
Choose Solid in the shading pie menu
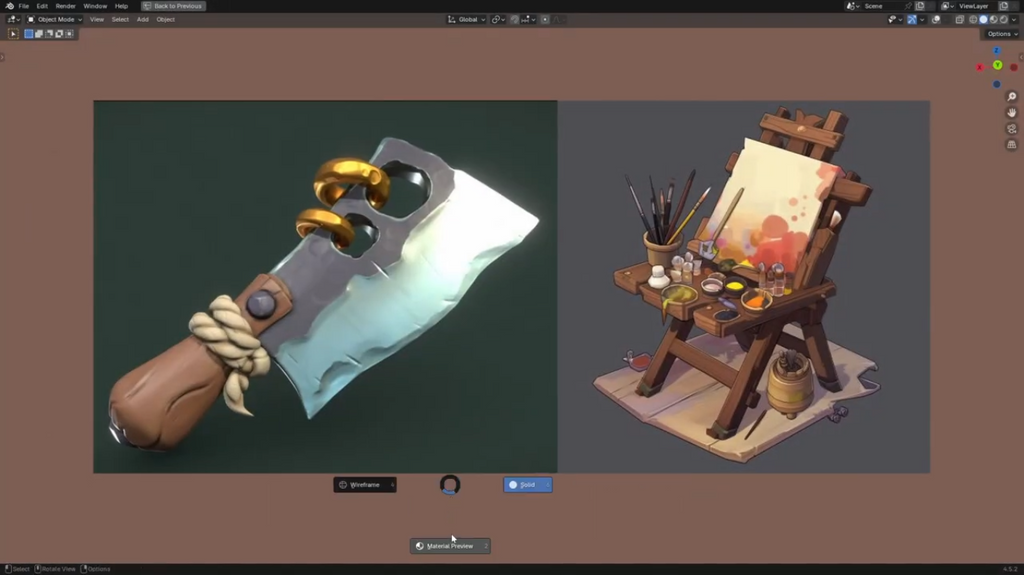[528, 485]
